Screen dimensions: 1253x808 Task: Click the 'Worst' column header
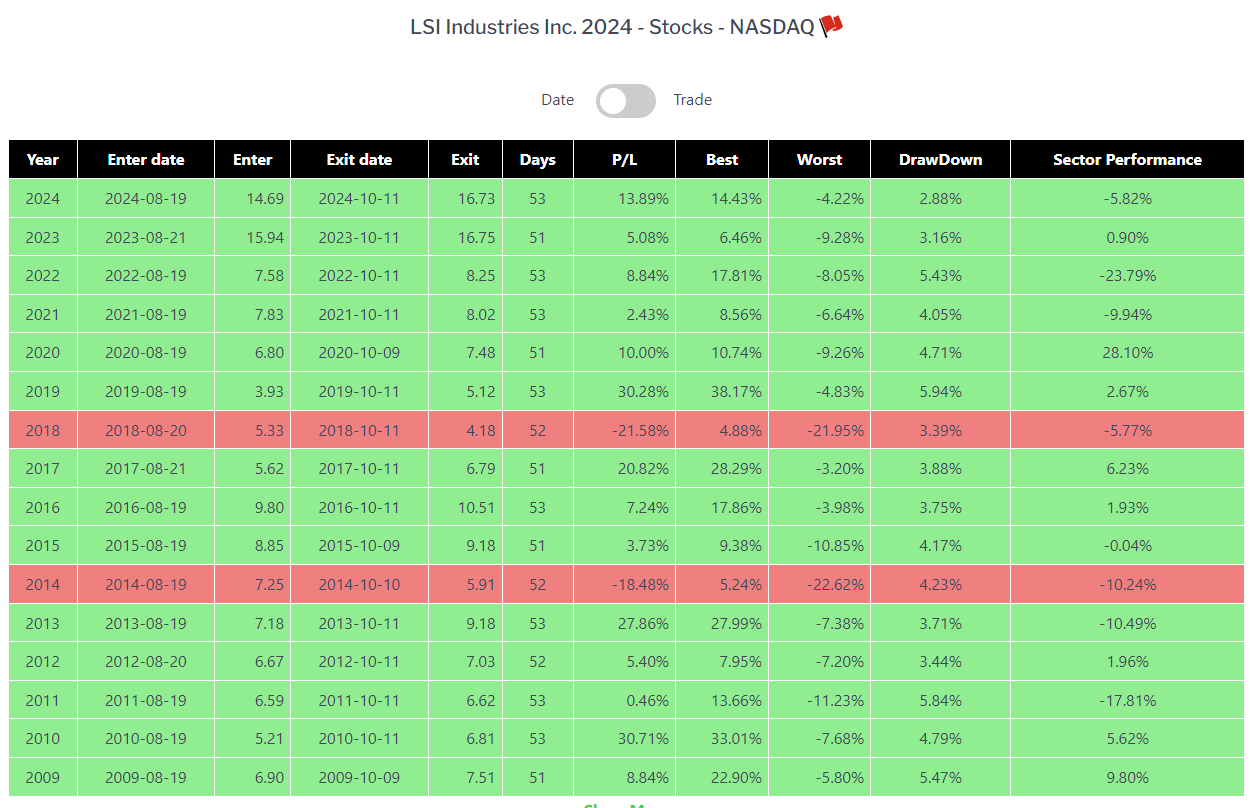[820, 160]
